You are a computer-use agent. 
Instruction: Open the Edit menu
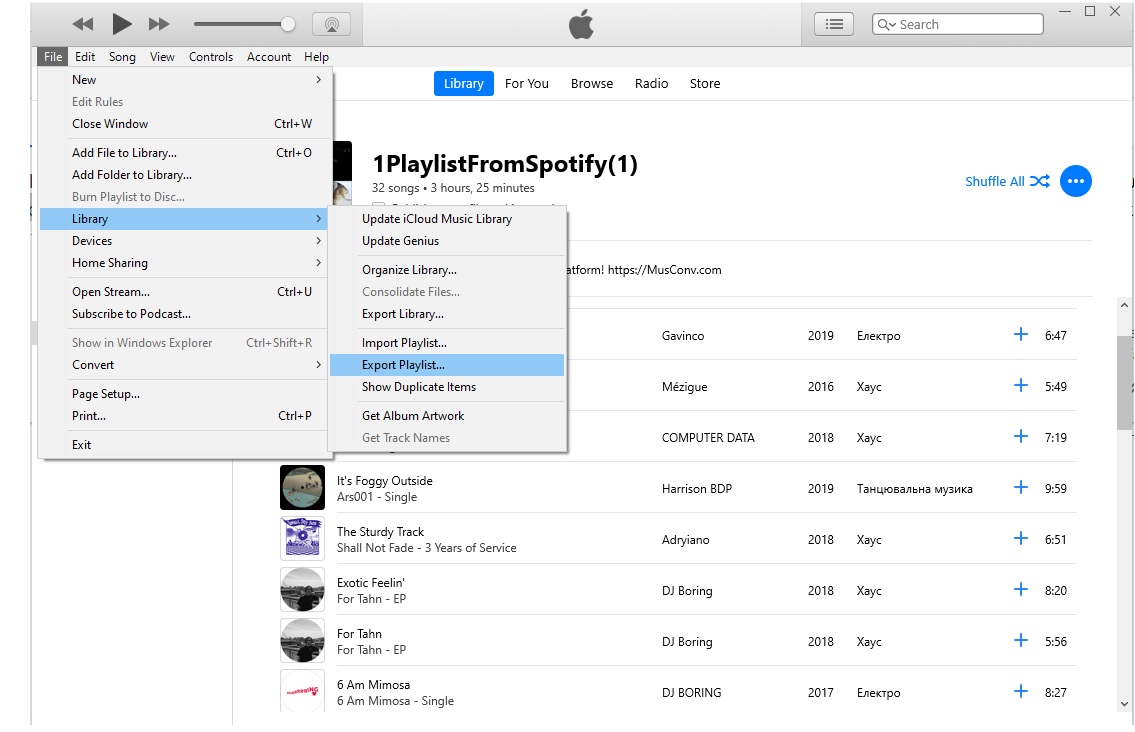pyautogui.click(x=85, y=56)
